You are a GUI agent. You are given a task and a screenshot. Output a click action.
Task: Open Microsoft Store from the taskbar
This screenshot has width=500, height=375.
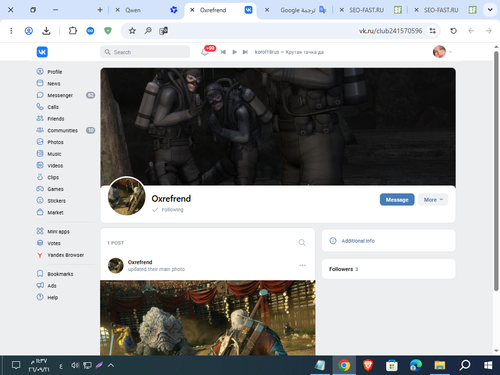pyautogui.click(x=392, y=365)
